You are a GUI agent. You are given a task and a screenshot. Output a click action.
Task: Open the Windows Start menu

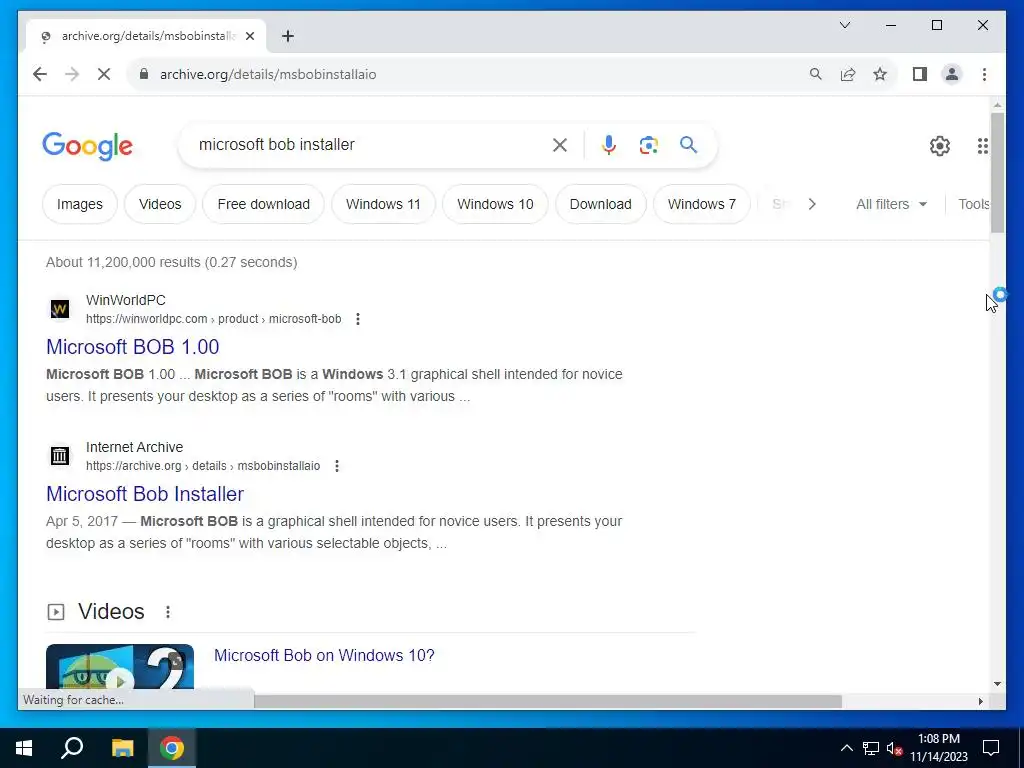pyautogui.click(x=24, y=748)
